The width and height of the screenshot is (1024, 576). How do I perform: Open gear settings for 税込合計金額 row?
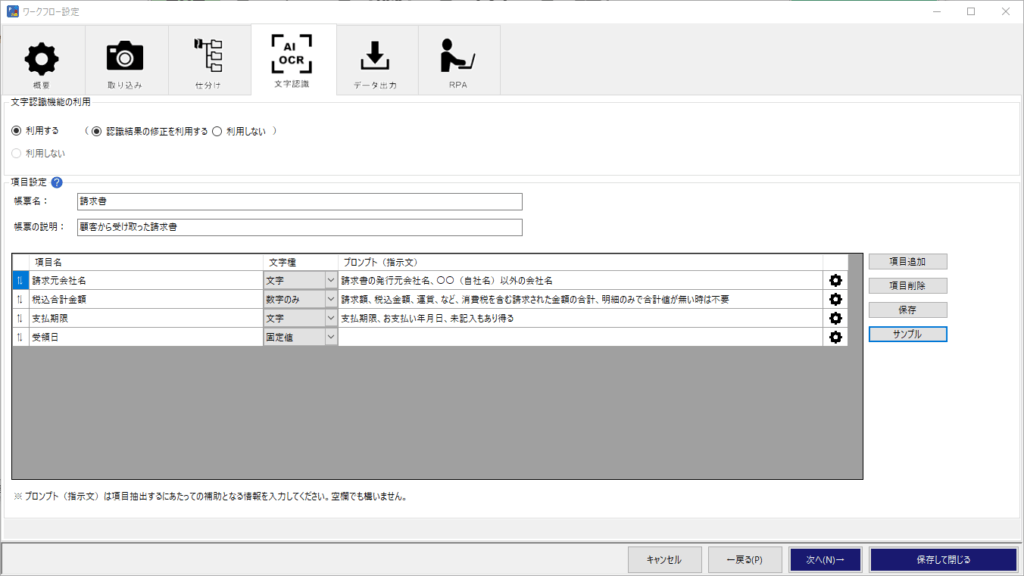(x=835, y=299)
